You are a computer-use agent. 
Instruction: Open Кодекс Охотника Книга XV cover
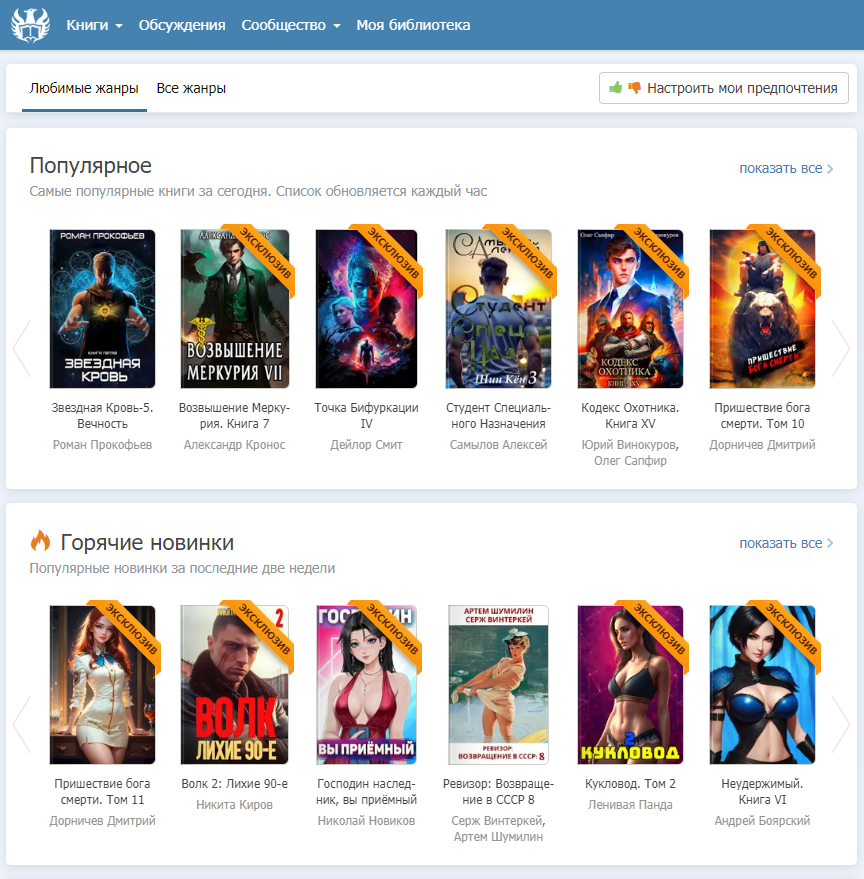tap(630, 309)
